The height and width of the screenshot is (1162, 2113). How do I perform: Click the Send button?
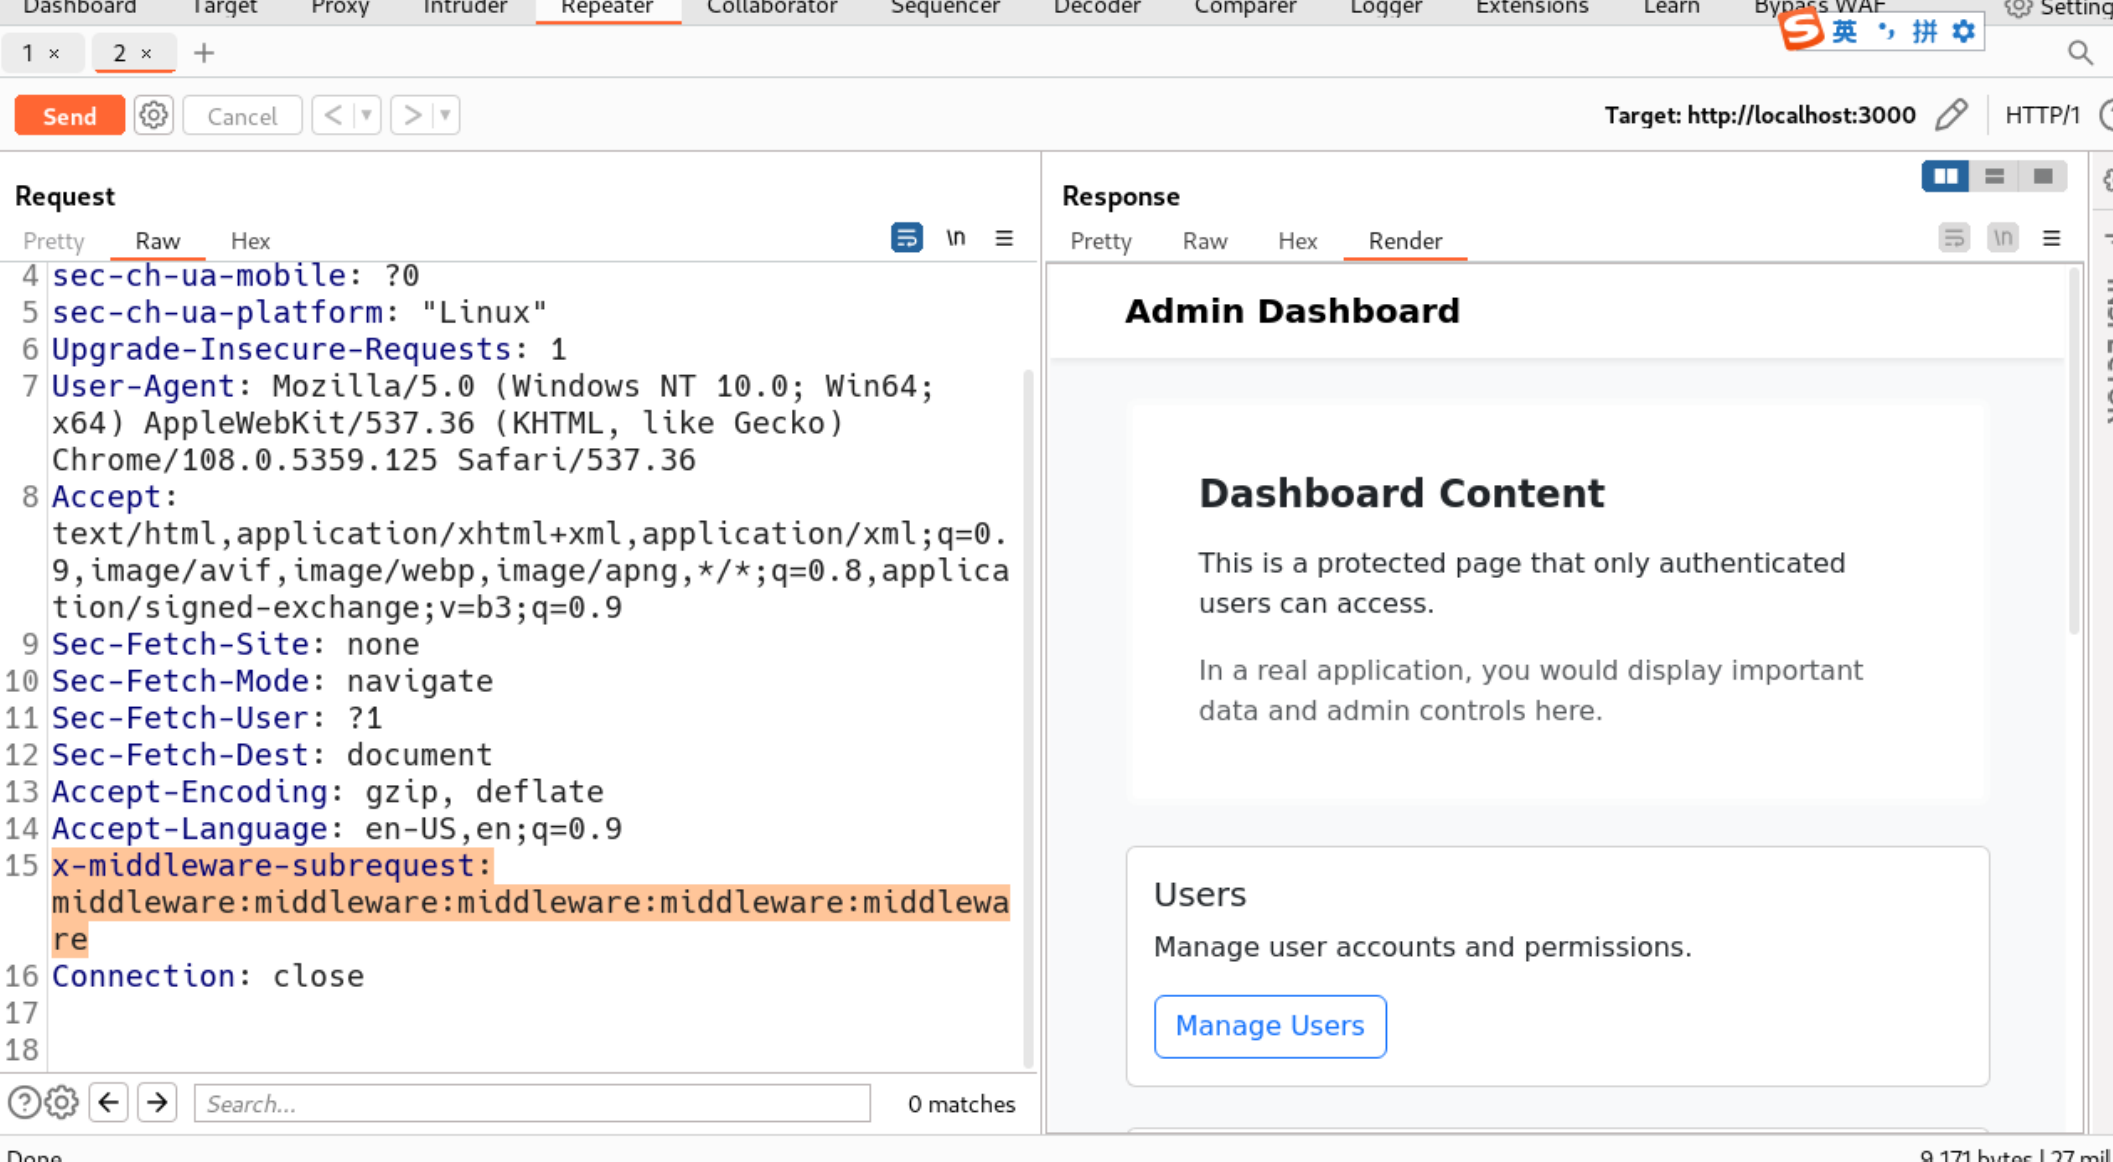coord(69,116)
